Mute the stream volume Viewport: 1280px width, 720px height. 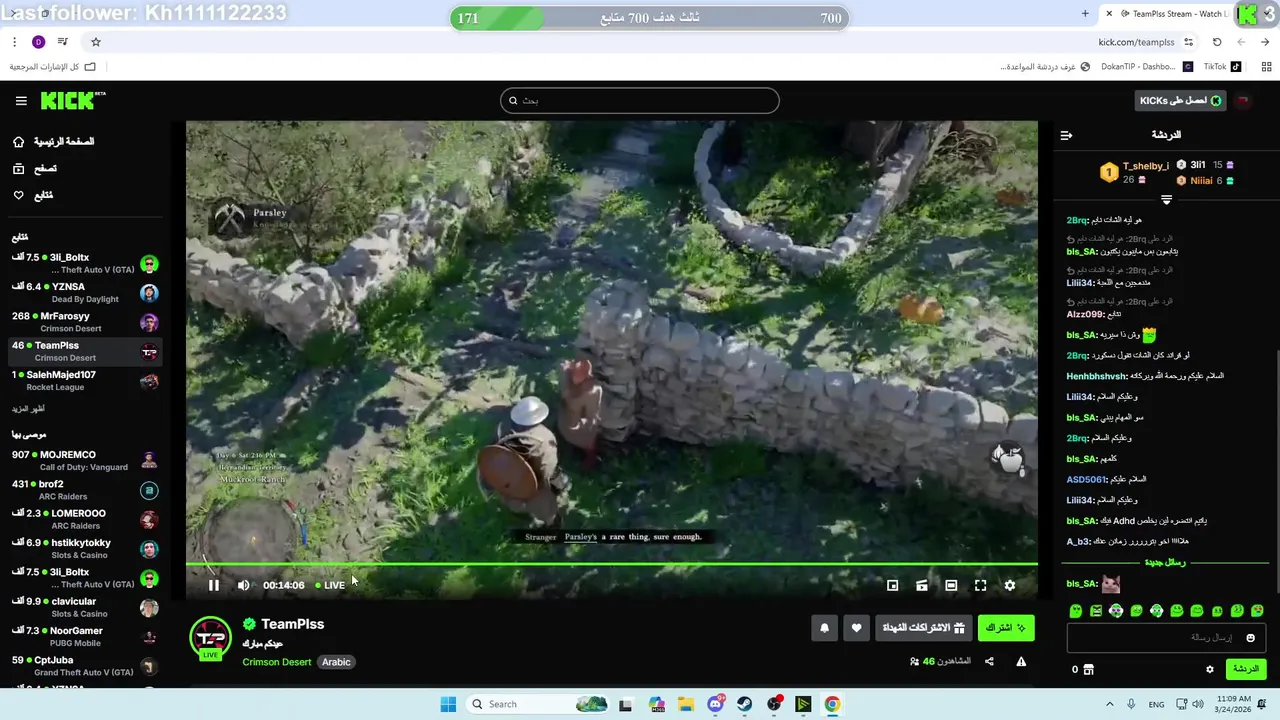(243, 585)
